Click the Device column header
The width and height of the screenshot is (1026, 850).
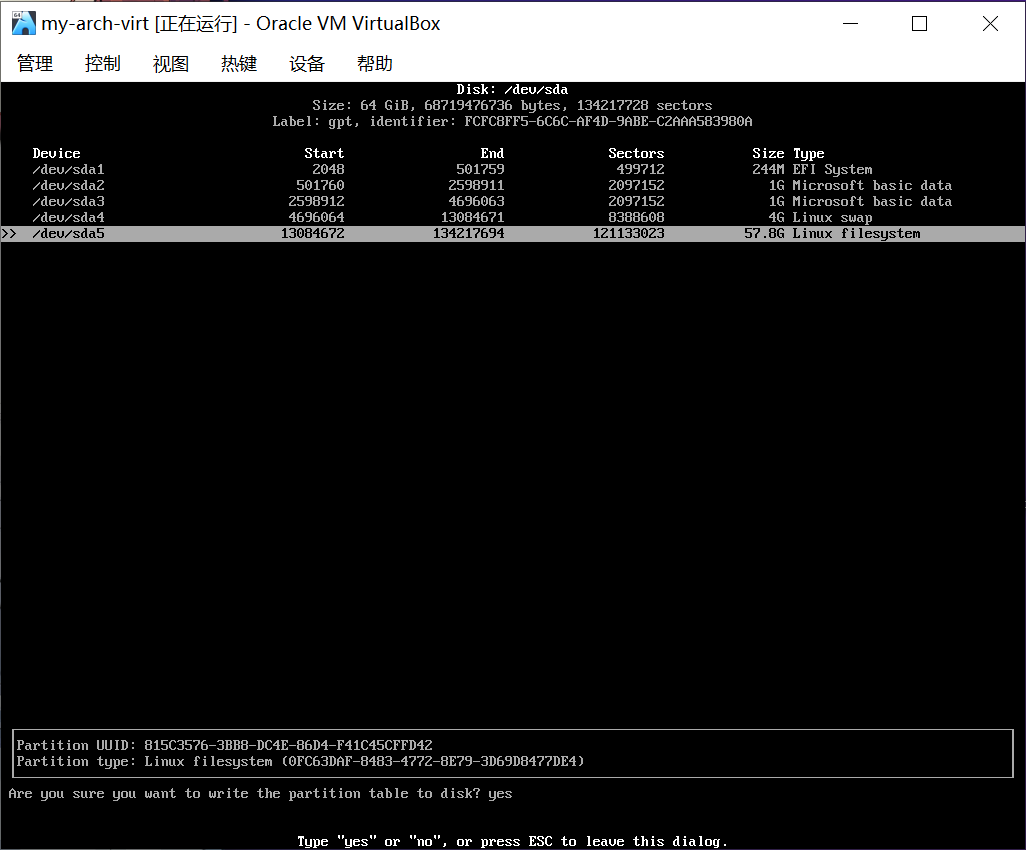(56, 154)
